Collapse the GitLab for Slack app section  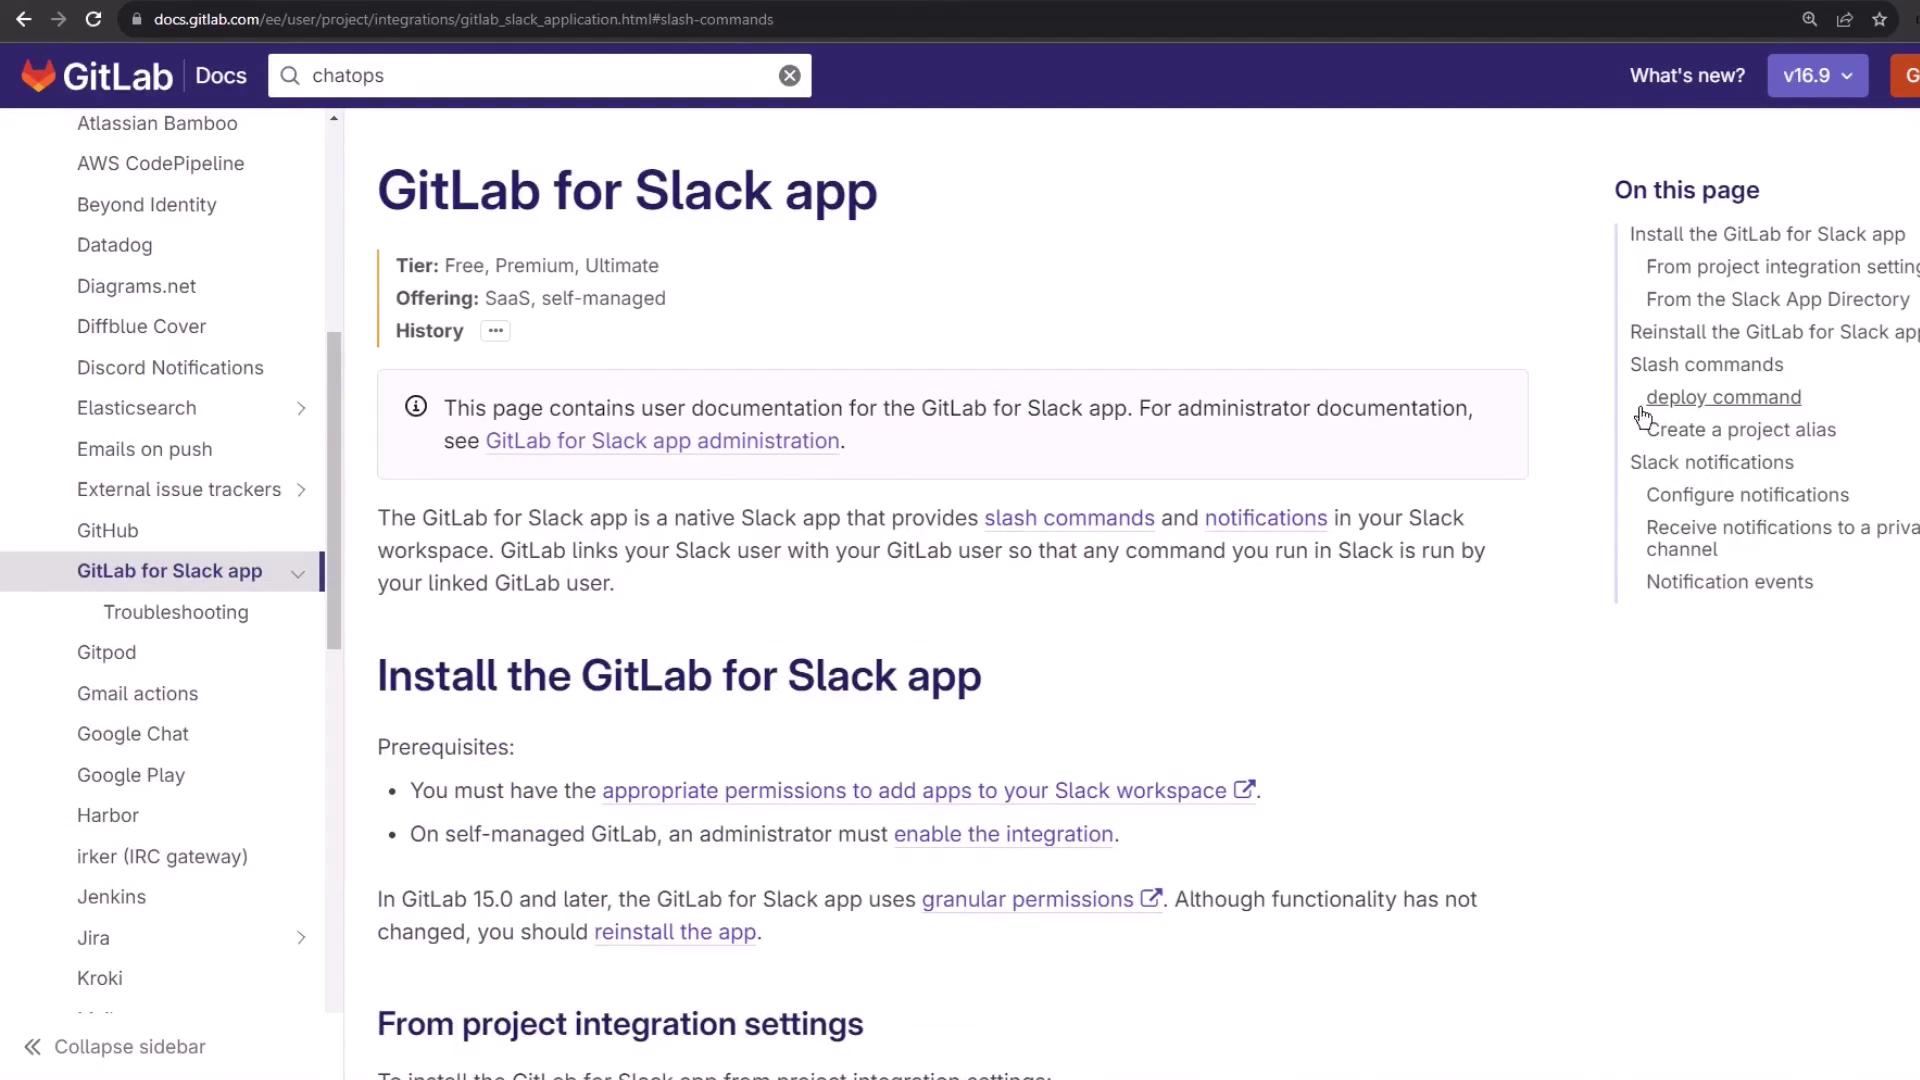pos(297,573)
